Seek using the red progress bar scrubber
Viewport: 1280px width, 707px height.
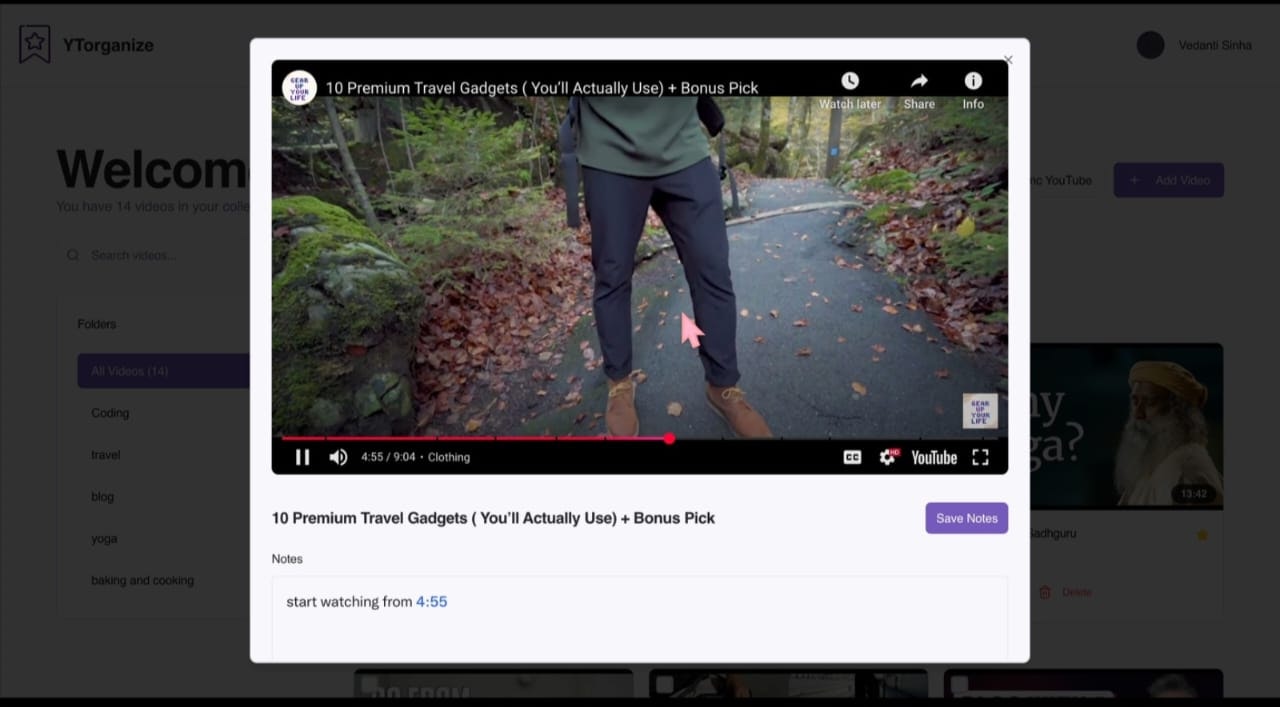(x=669, y=438)
